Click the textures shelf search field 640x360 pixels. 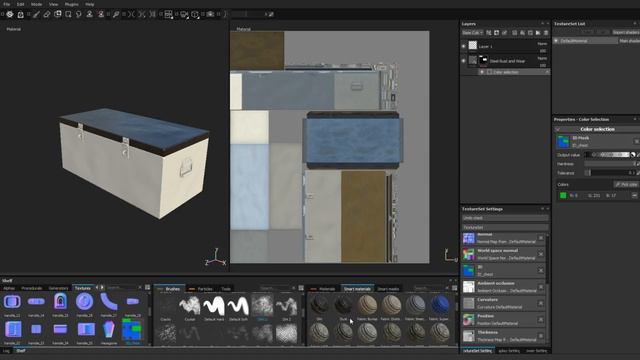(122, 288)
